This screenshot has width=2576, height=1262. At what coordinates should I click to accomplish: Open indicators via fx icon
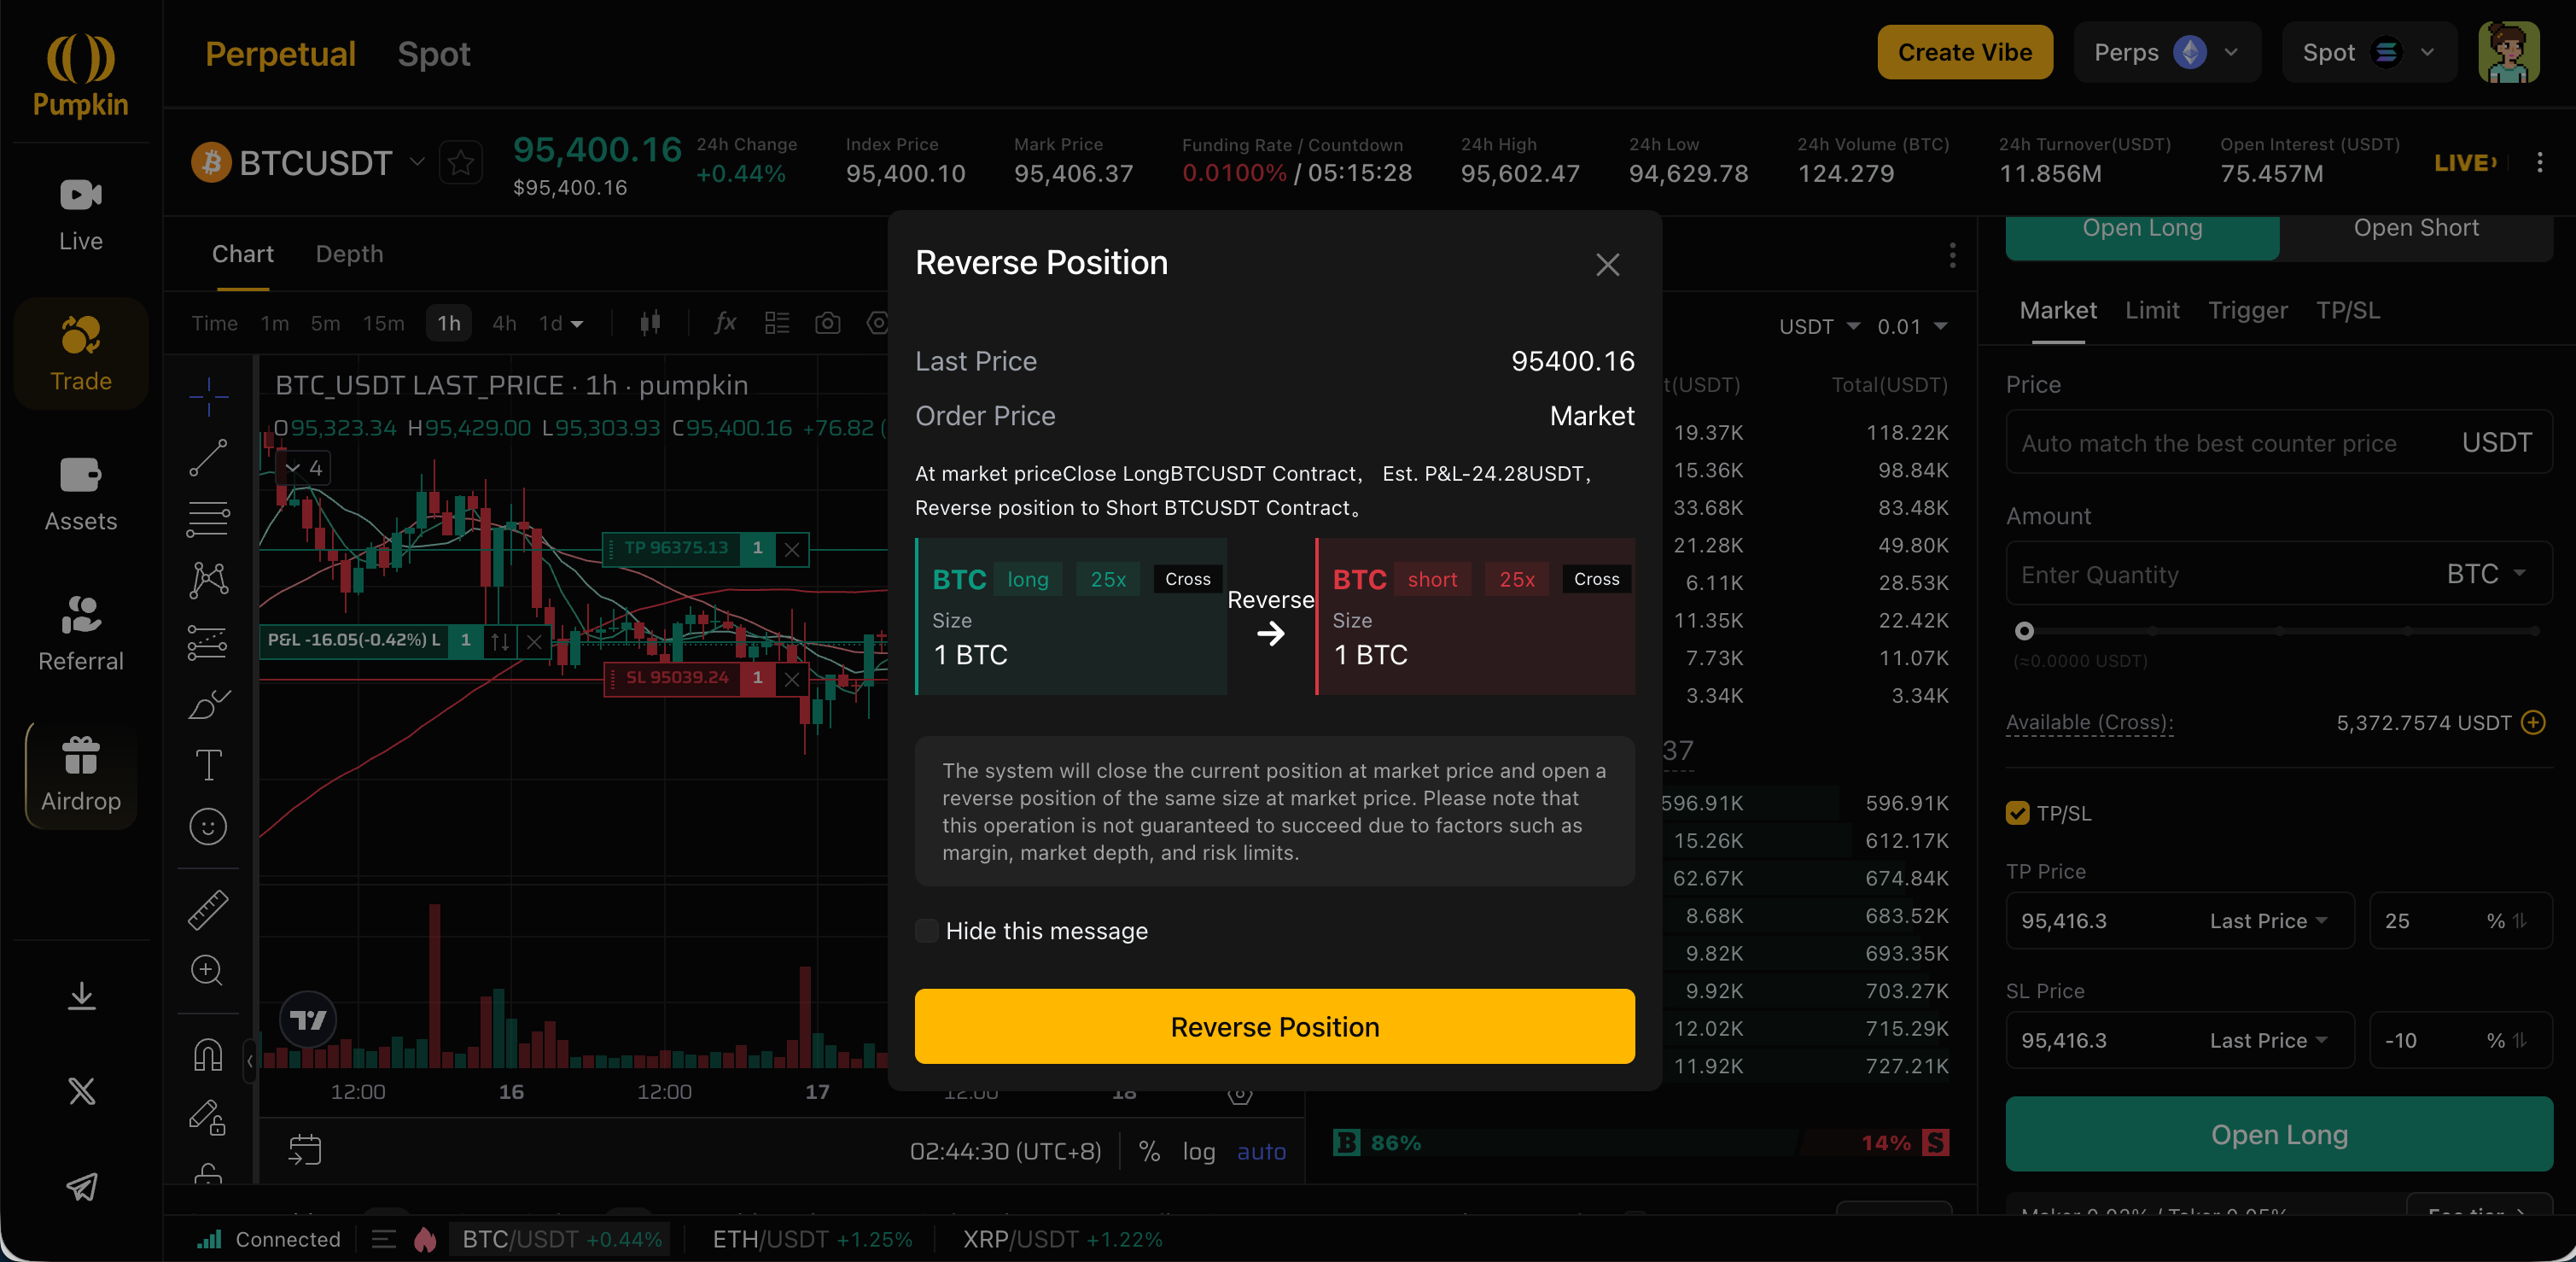point(725,323)
